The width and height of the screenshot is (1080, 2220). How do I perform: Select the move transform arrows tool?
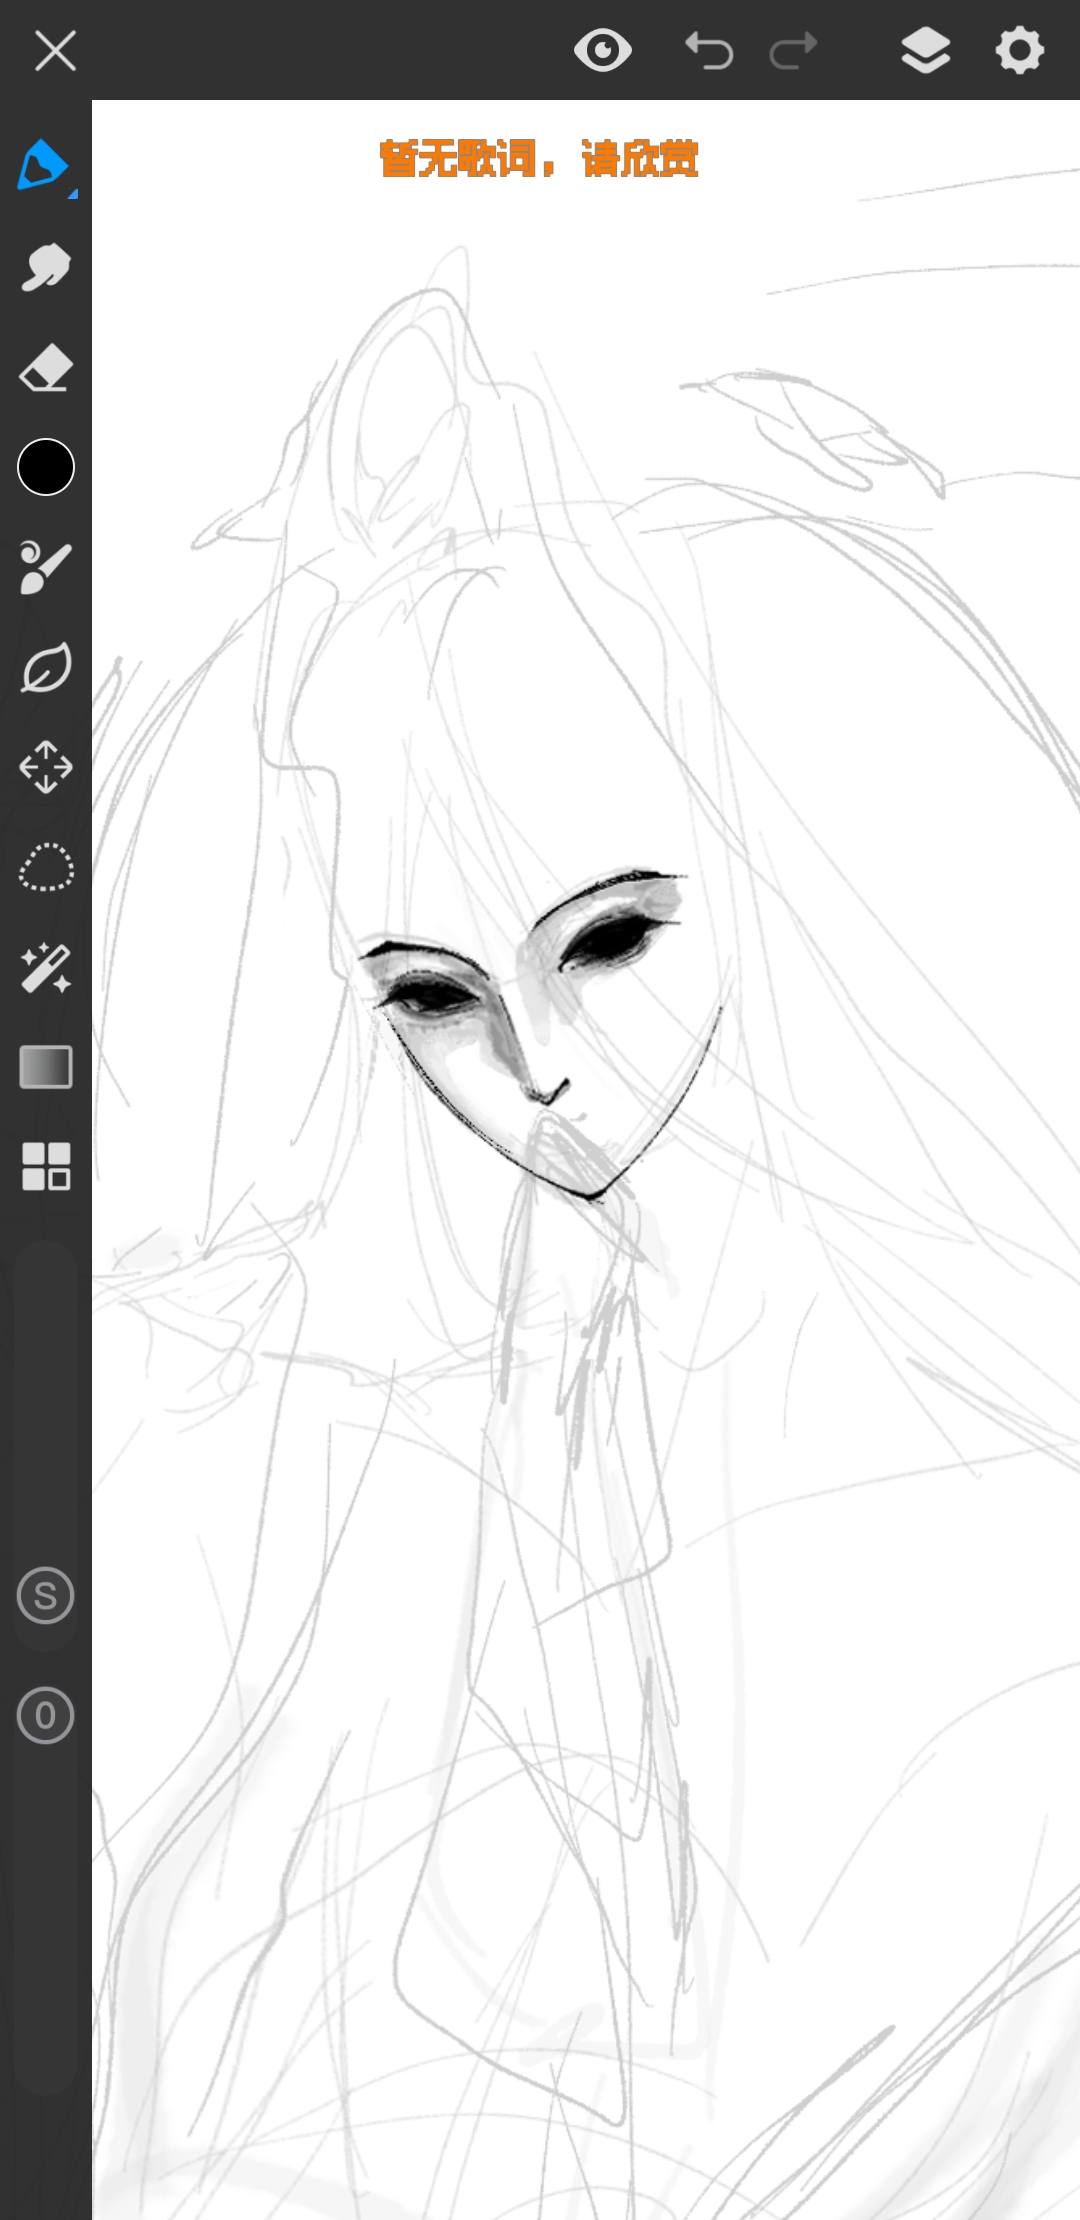46,767
